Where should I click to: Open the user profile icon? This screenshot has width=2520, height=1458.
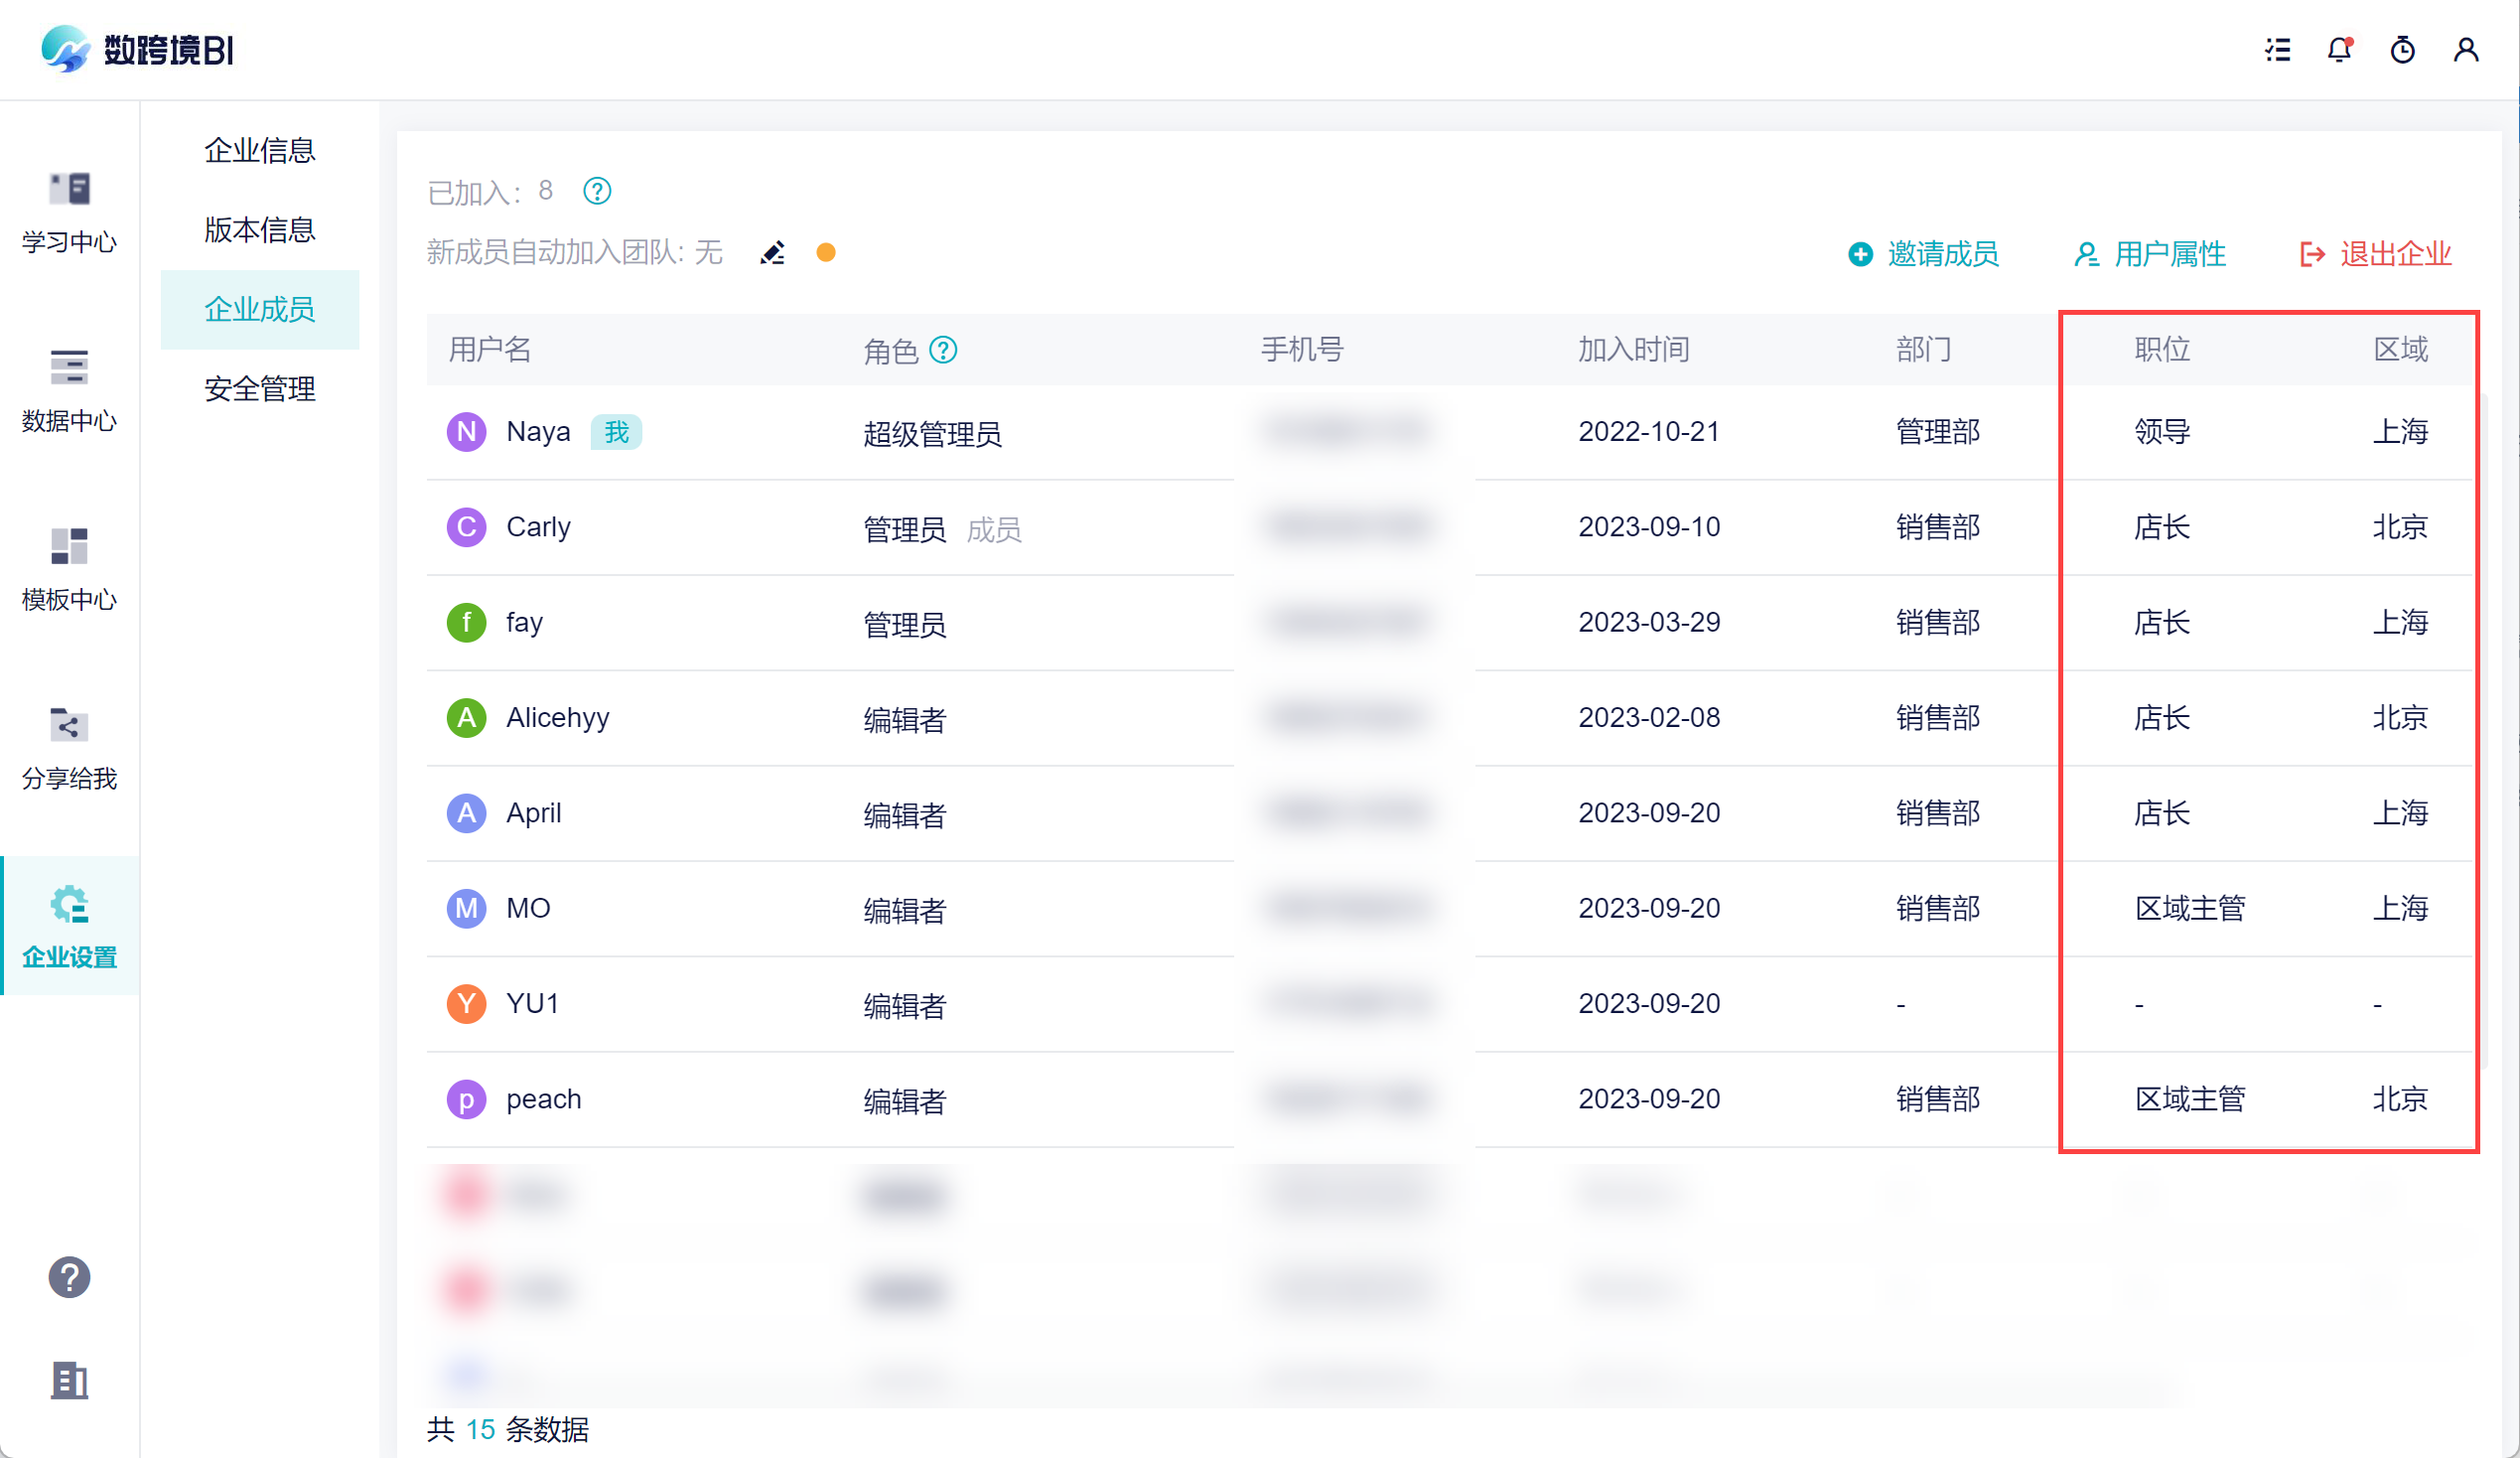click(2466, 50)
